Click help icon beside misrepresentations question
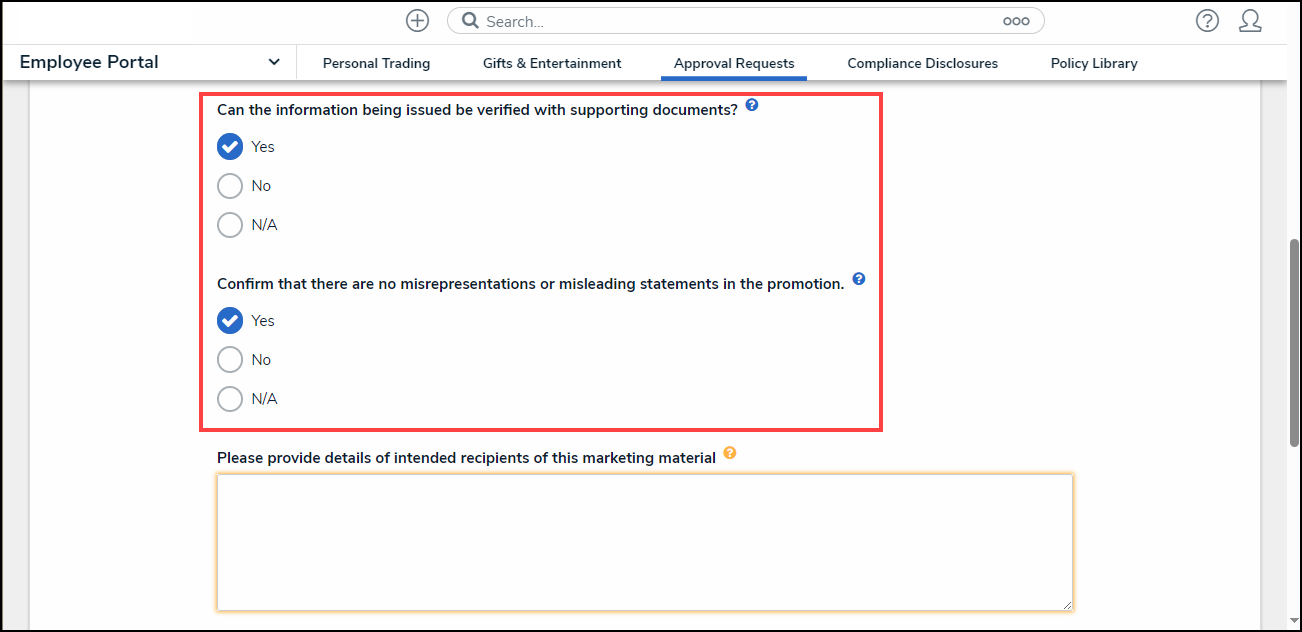 (x=858, y=279)
